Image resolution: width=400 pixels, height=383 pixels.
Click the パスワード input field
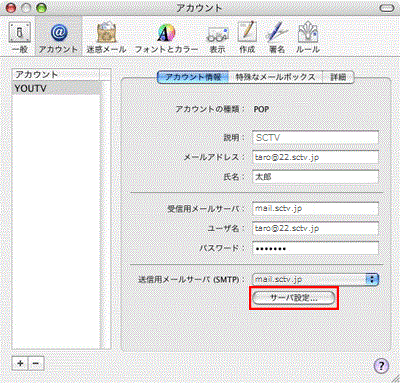(x=315, y=248)
